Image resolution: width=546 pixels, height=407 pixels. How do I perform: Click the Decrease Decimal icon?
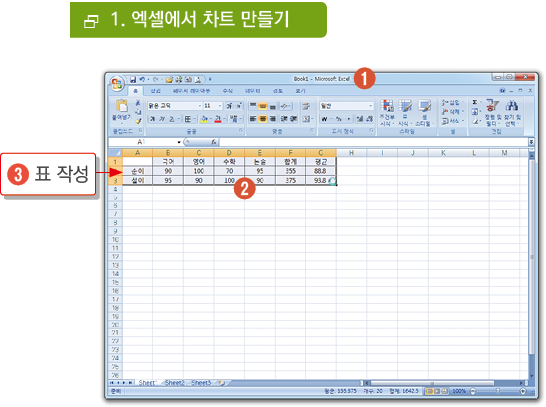369,119
